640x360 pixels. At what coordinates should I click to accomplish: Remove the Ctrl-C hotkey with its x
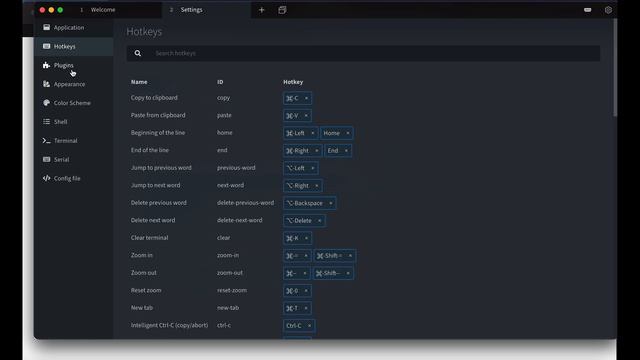[x=309, y=326]
